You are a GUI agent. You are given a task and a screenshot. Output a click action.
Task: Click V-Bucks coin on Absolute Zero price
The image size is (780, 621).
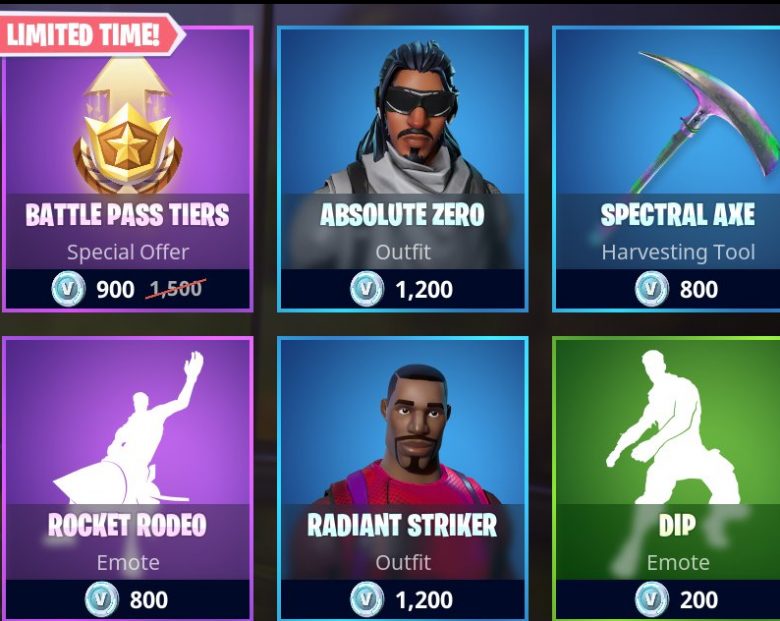[367, 289]
